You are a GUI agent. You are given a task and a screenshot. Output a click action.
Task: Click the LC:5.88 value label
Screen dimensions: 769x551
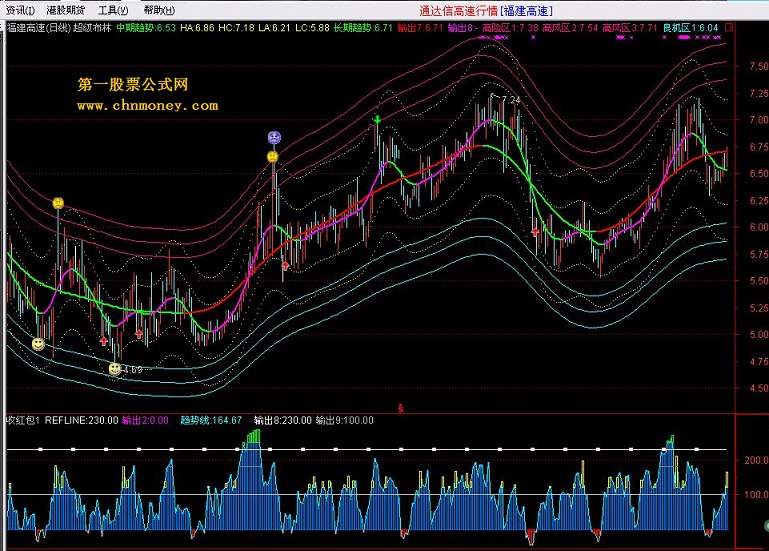pyautogui.click(x=312, y=27)
